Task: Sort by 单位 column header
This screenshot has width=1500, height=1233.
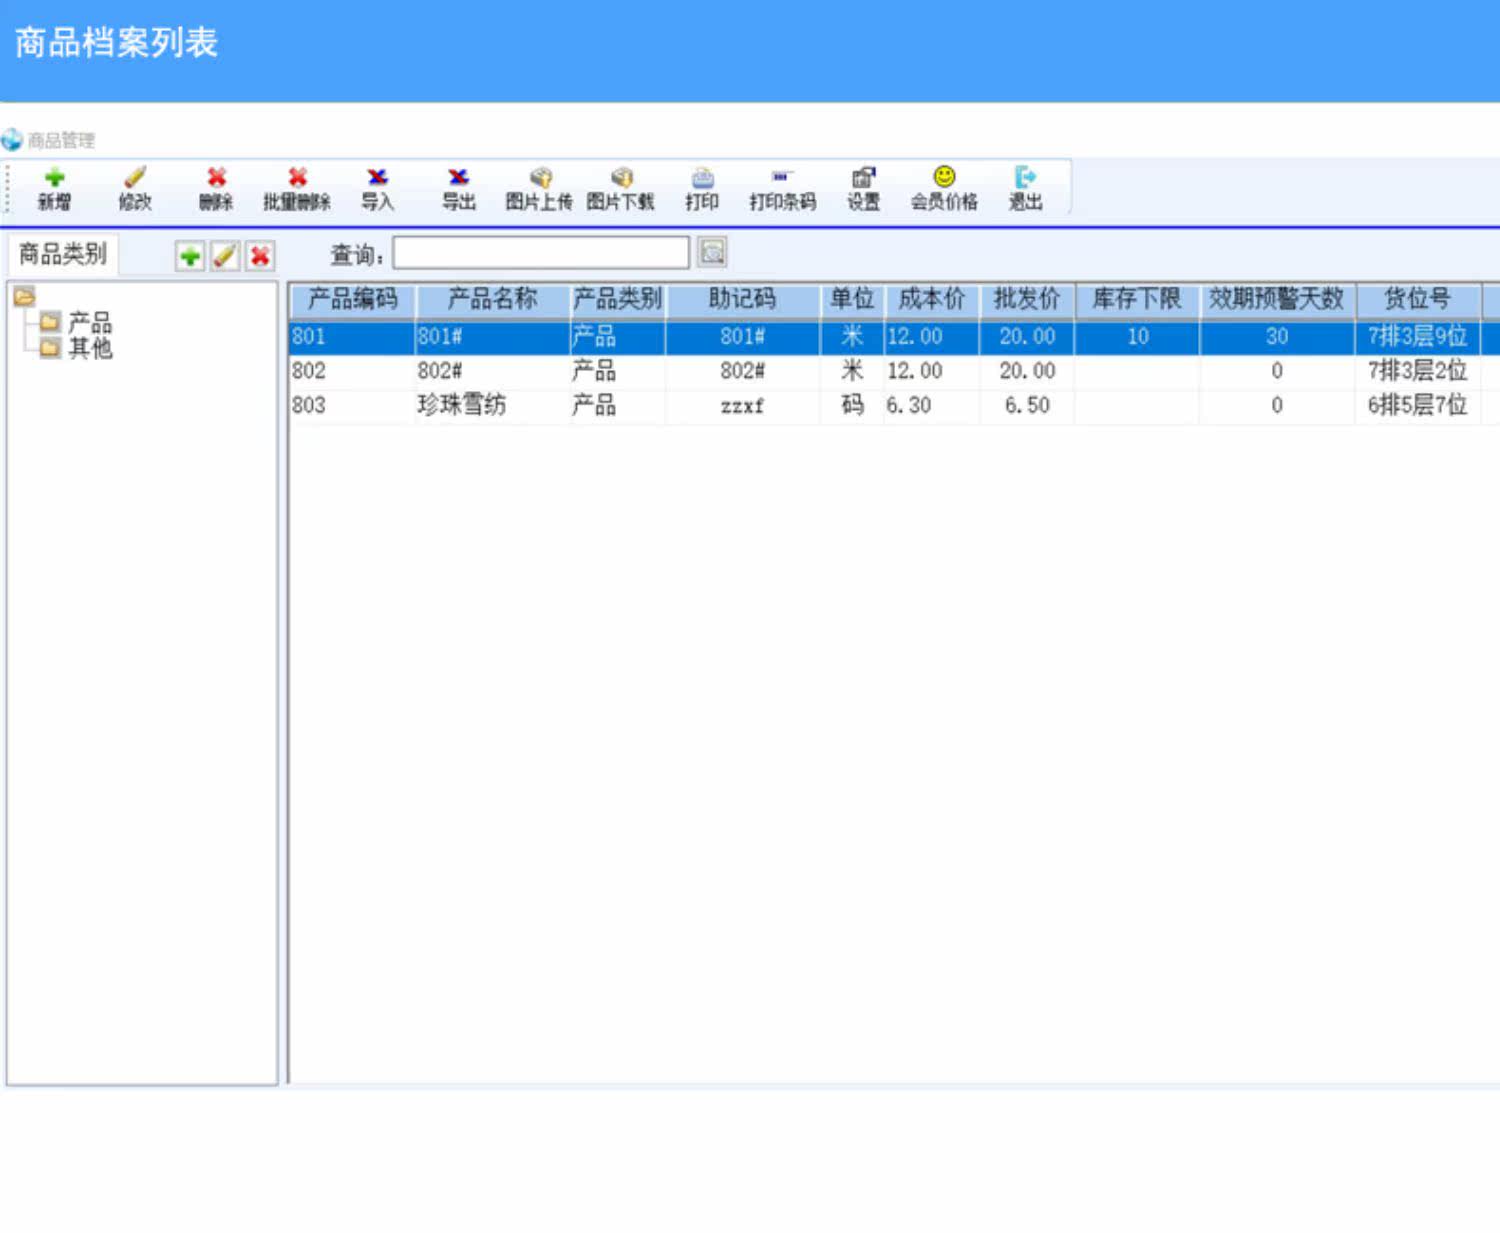Action: coord(852,299)
